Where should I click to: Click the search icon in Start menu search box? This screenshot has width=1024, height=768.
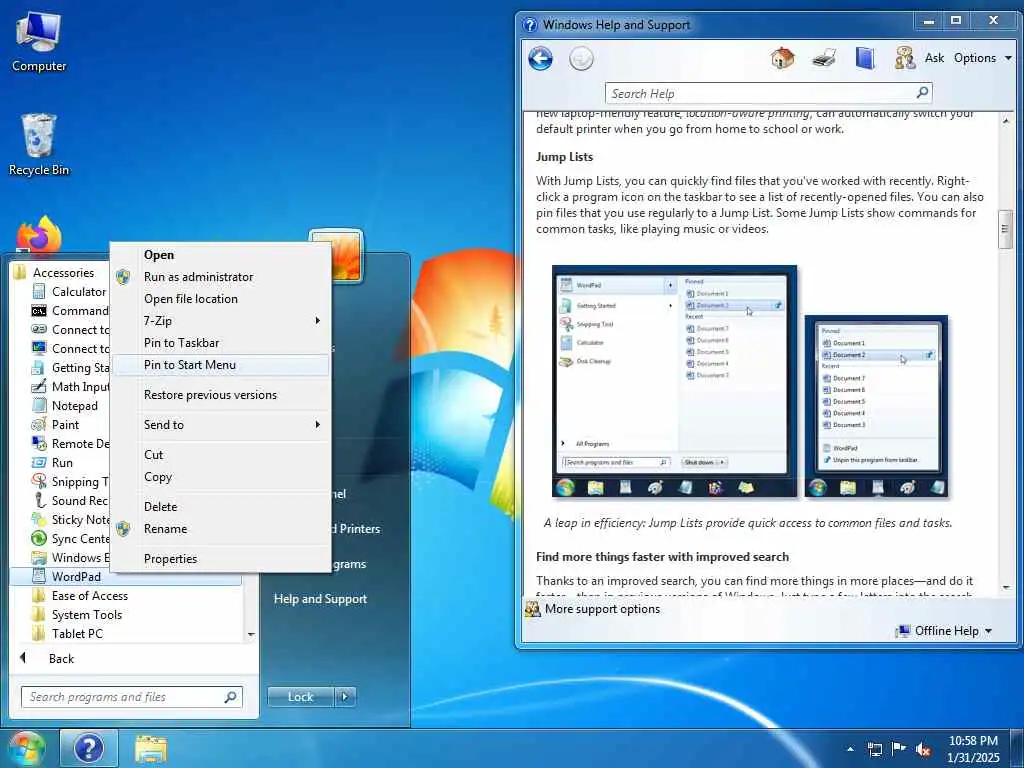pos(230,697)
